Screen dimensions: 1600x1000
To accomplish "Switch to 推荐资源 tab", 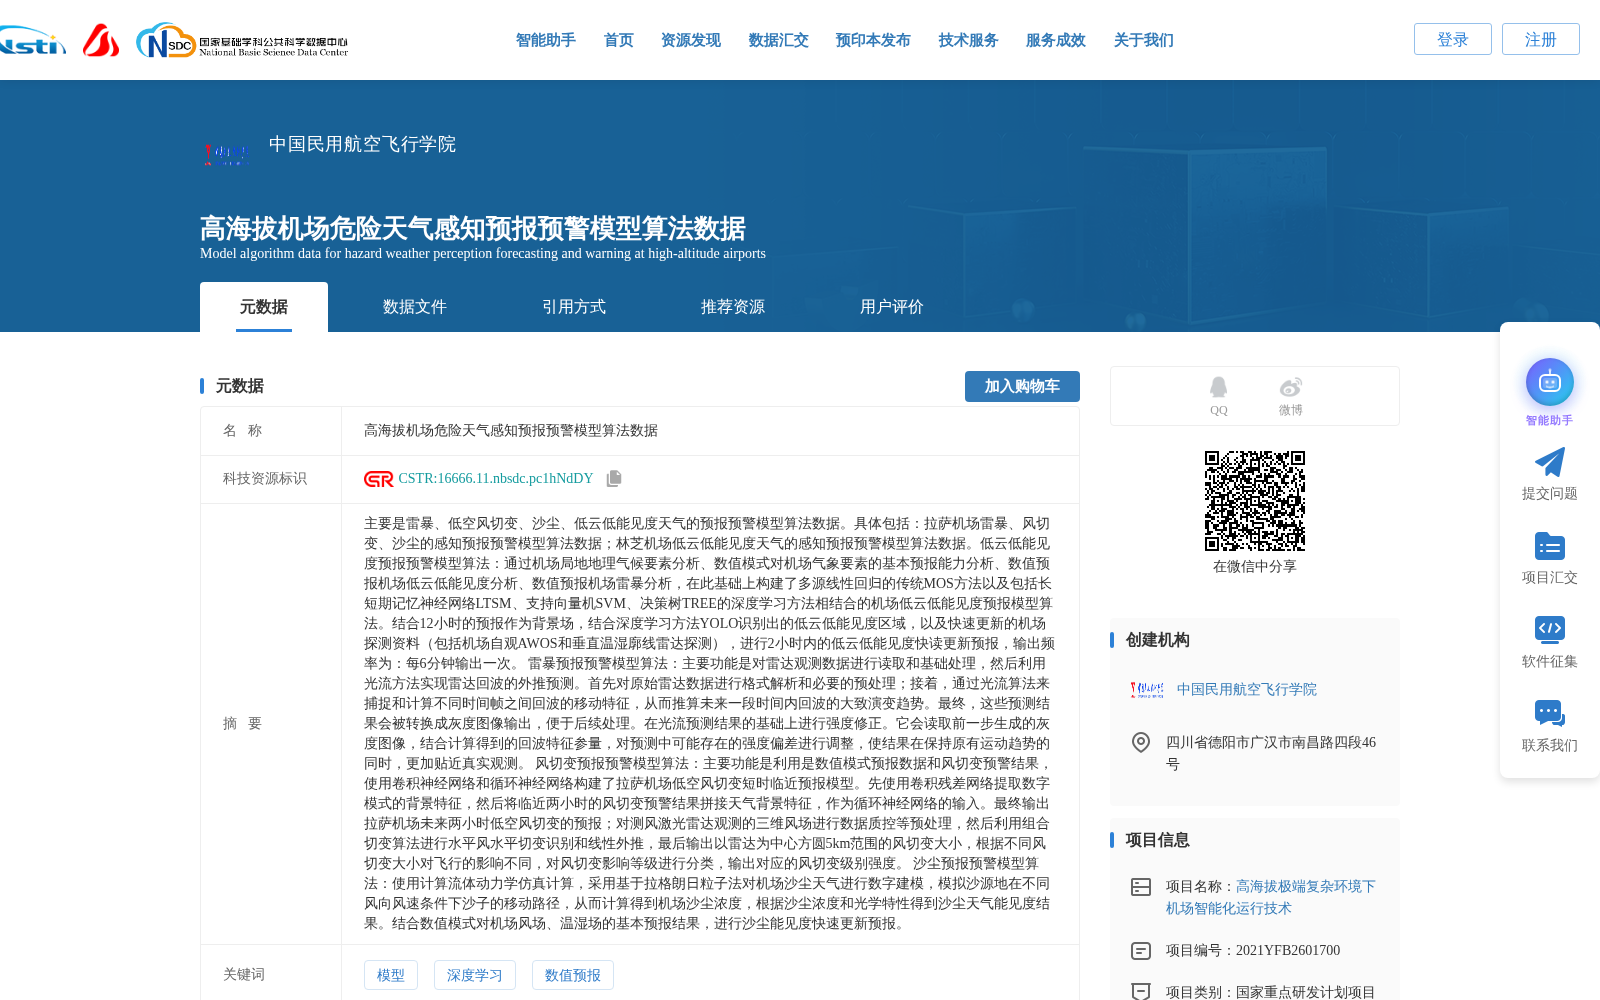I will pyautogui.click(x=733, y=307).
